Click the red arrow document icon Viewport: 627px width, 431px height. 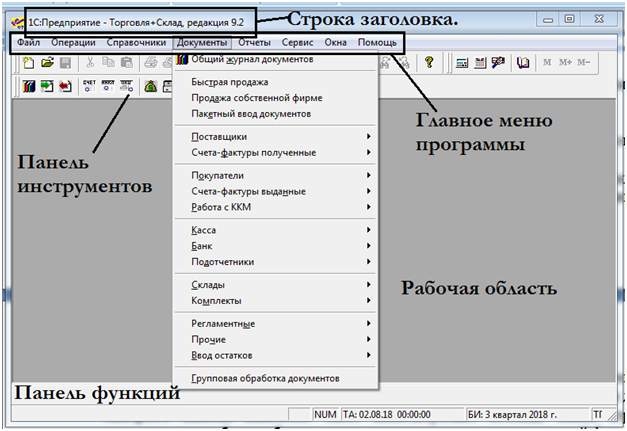pos(65,86)
